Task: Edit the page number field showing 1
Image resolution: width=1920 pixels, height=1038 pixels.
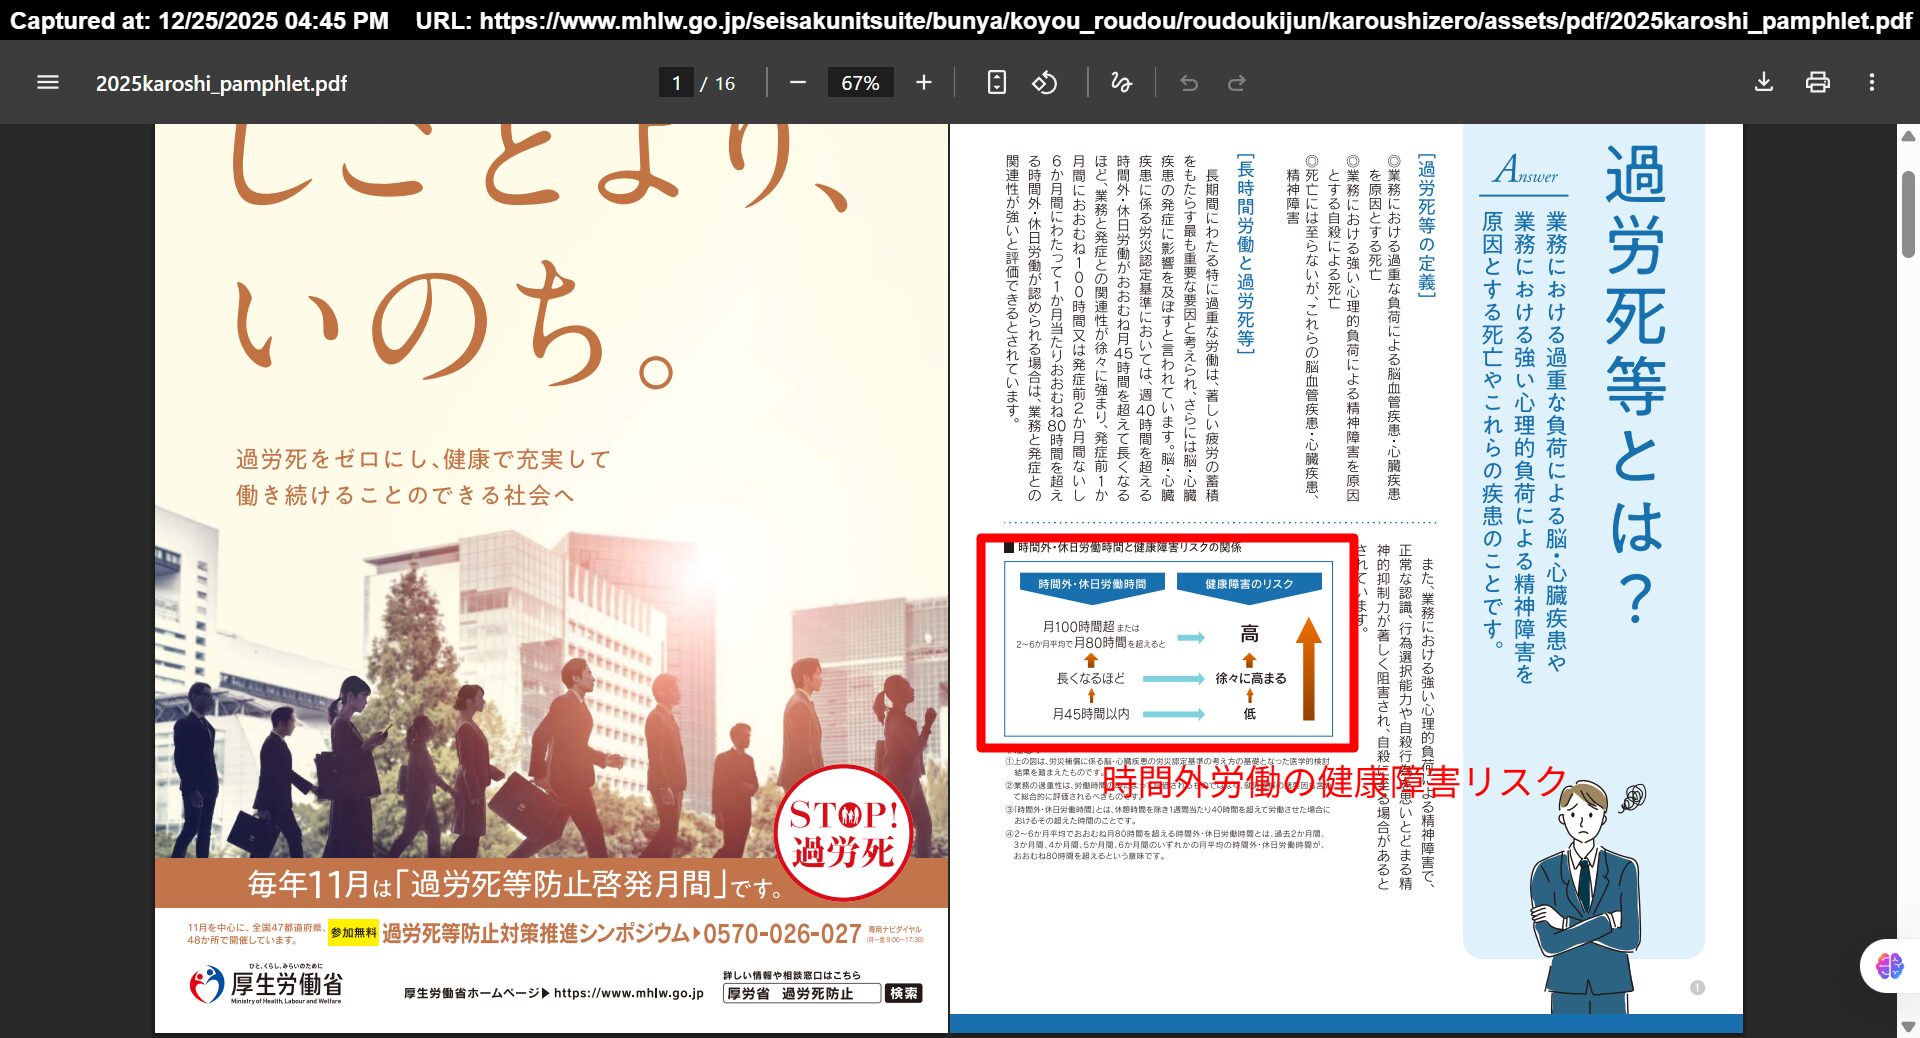Action: pyautogui.click(x=676, y=83)
